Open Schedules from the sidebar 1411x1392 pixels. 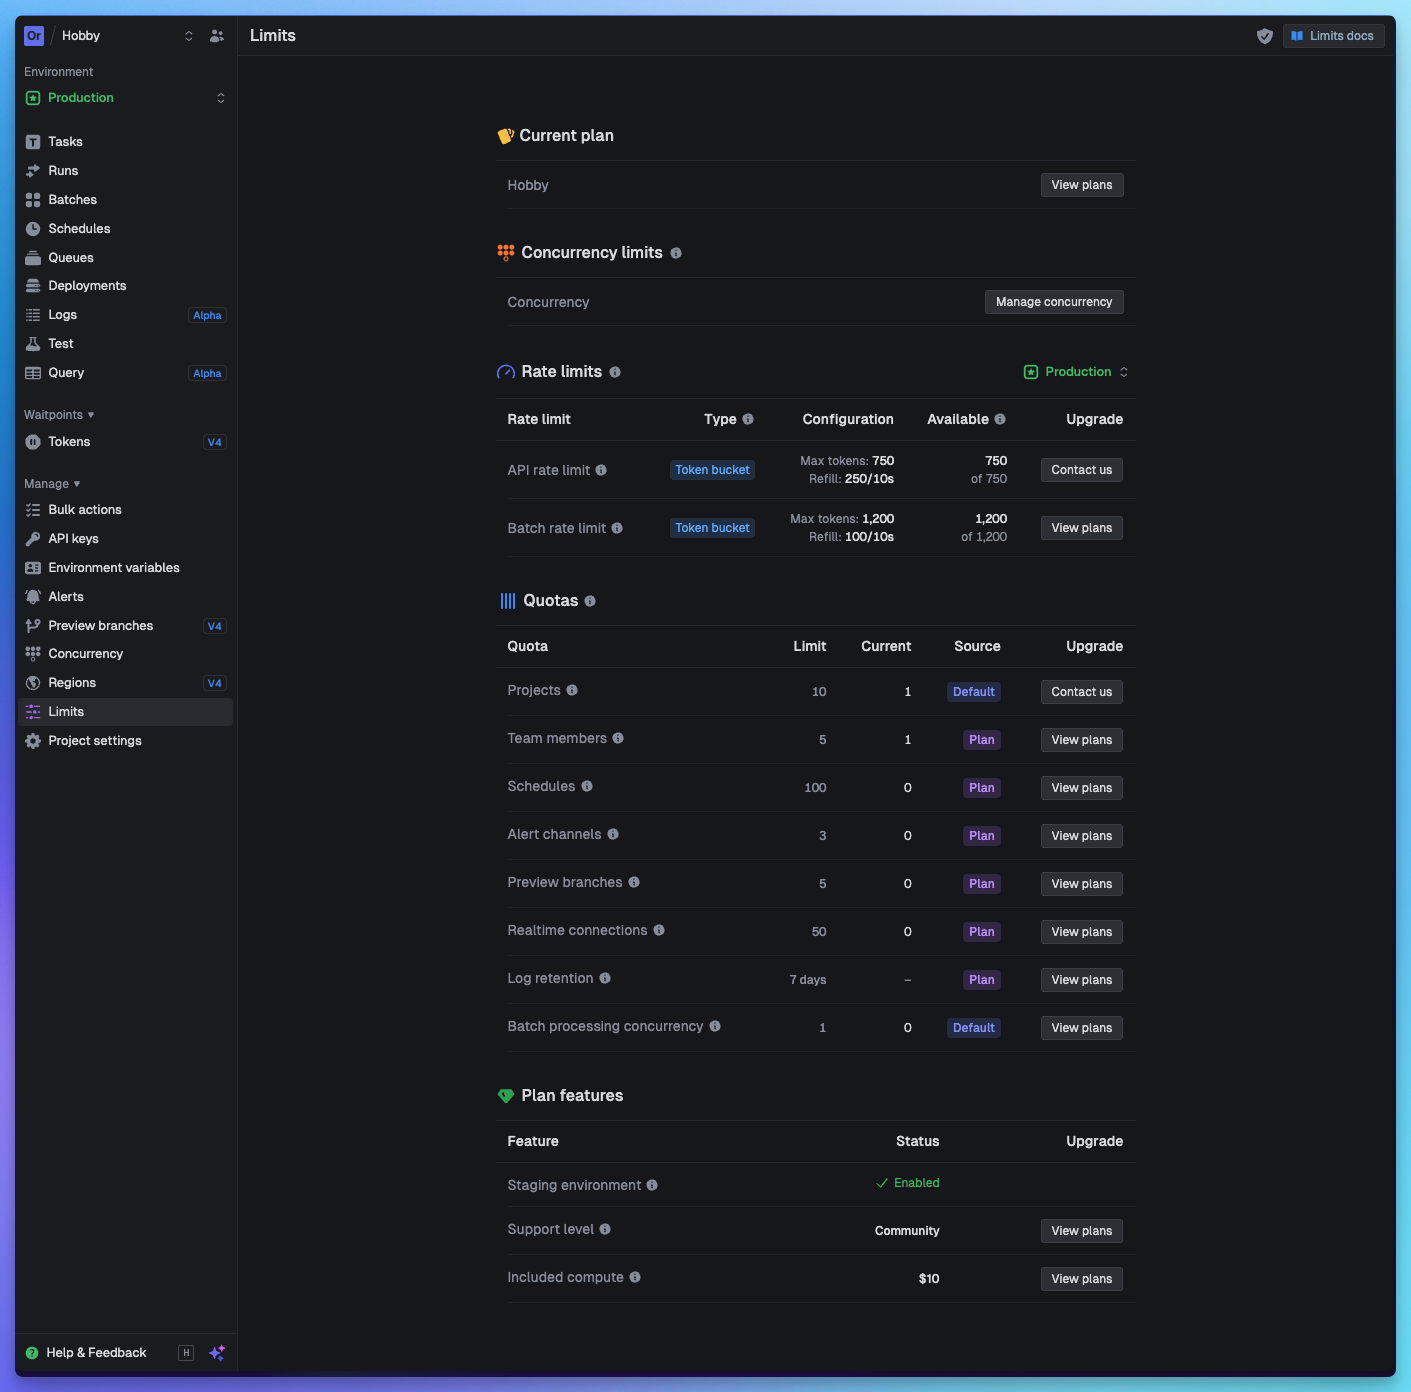click(79, 228)
